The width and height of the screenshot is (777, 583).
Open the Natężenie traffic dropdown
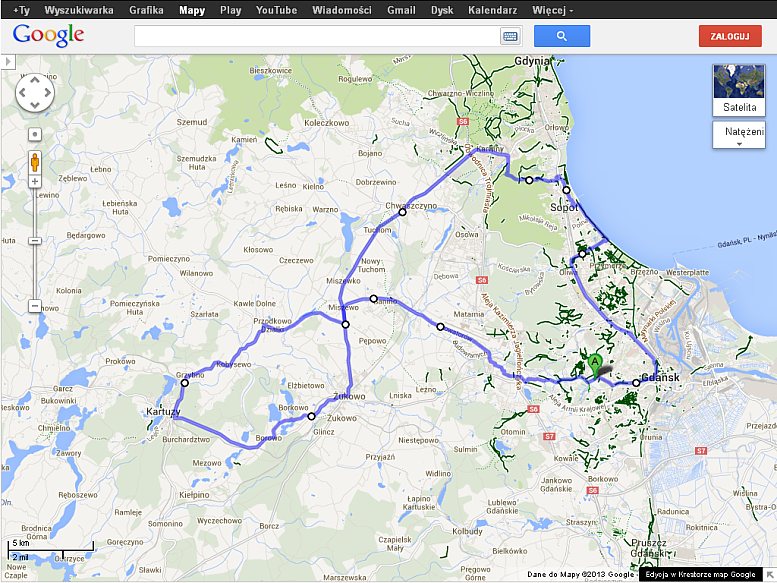click(739, 135)
